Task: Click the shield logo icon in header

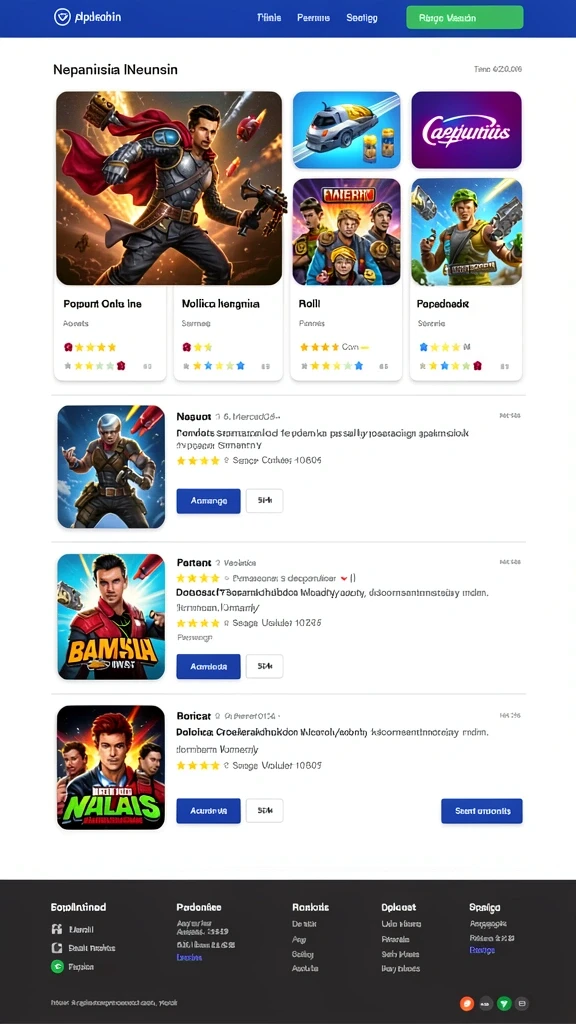Action: coord(62,17)
